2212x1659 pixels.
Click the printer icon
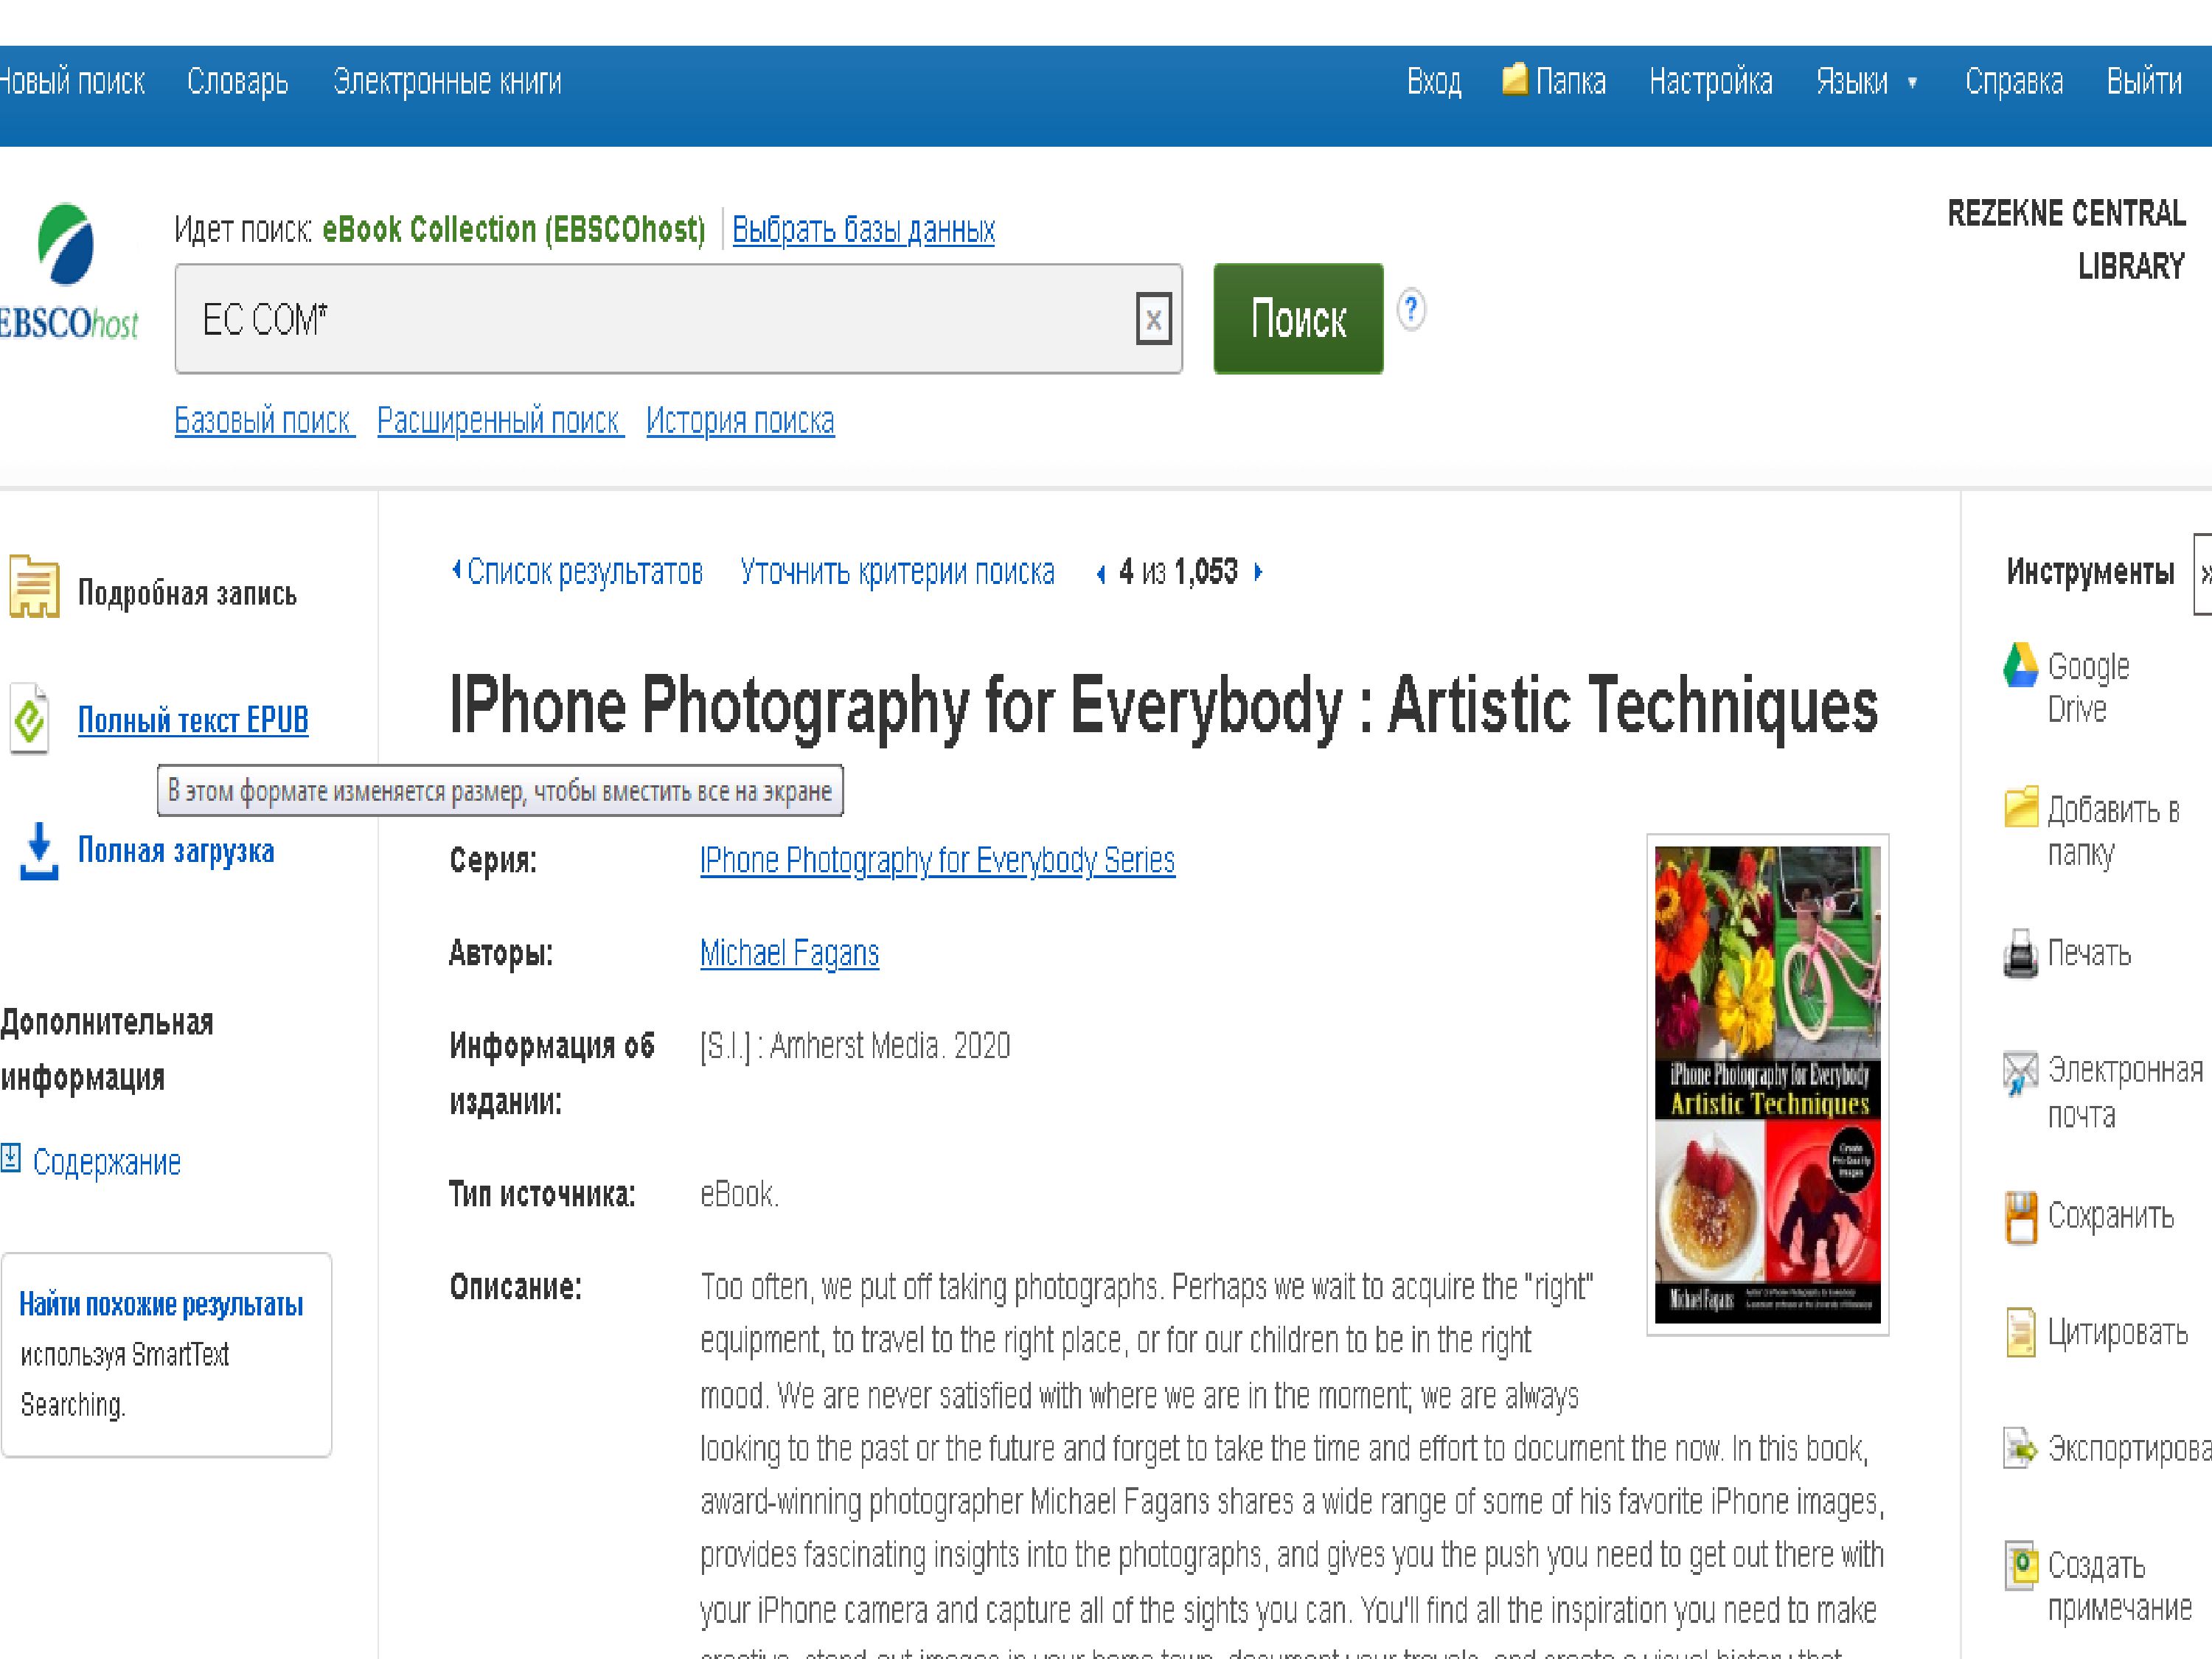2020,953
